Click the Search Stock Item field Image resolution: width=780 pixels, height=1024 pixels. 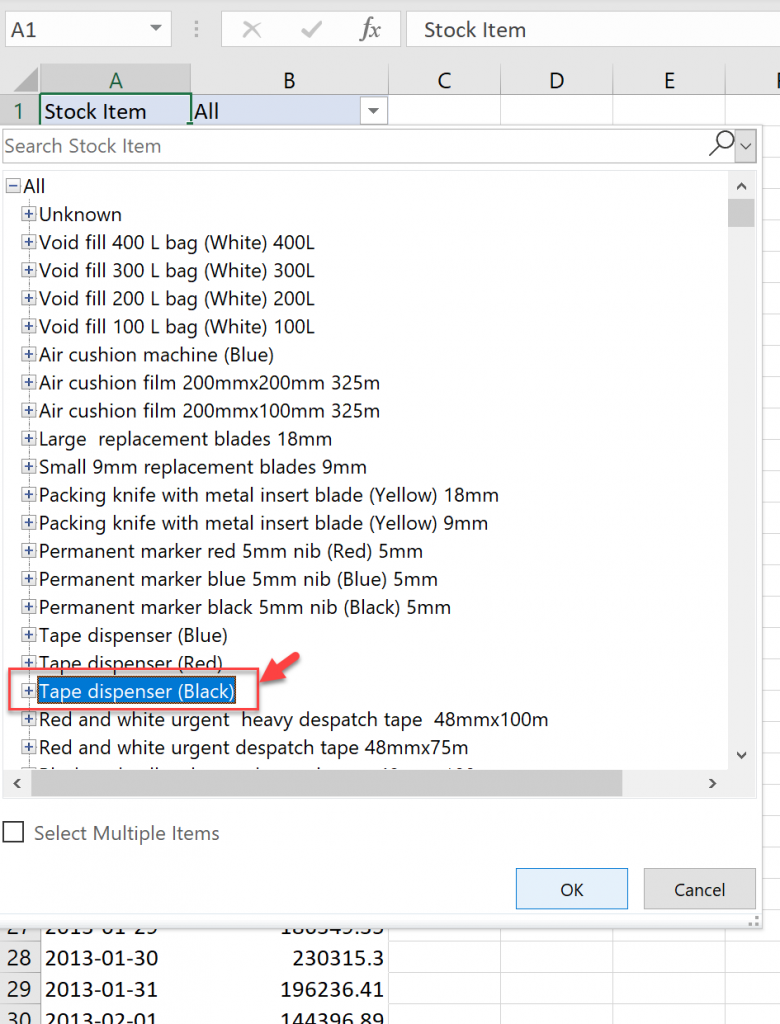[x=350, y=146]
